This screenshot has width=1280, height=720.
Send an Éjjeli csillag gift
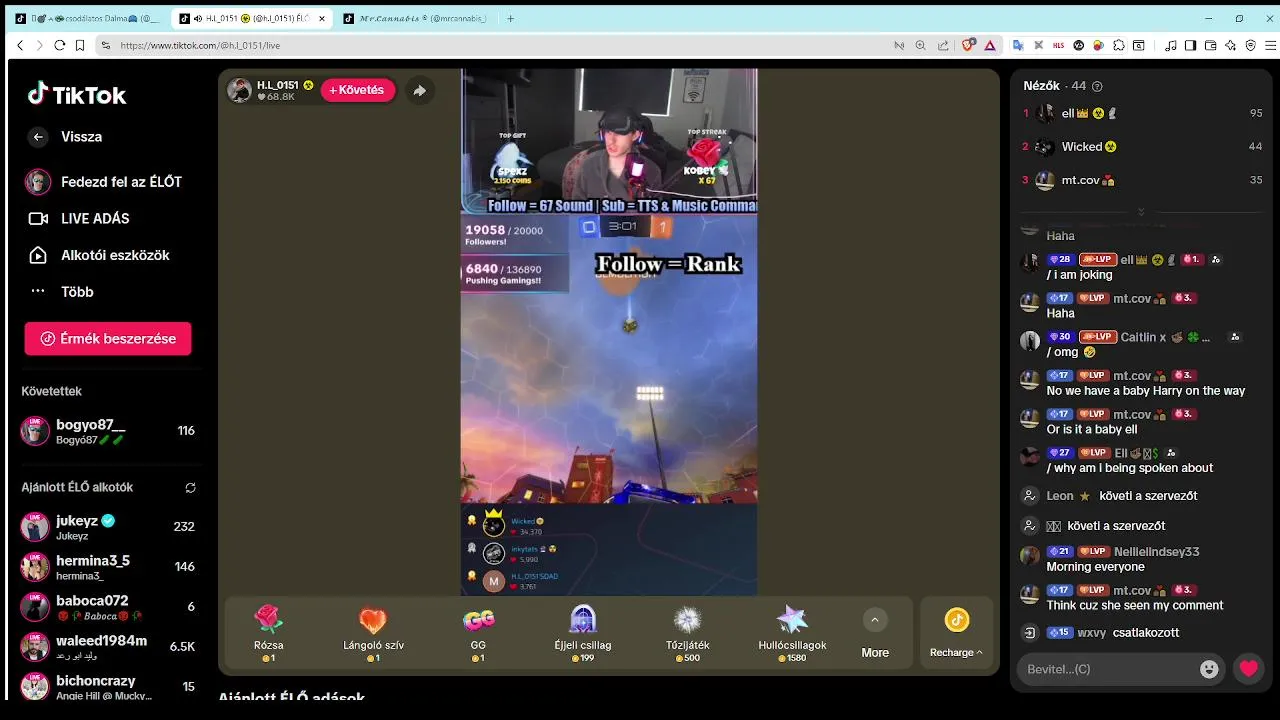(582, 633)
